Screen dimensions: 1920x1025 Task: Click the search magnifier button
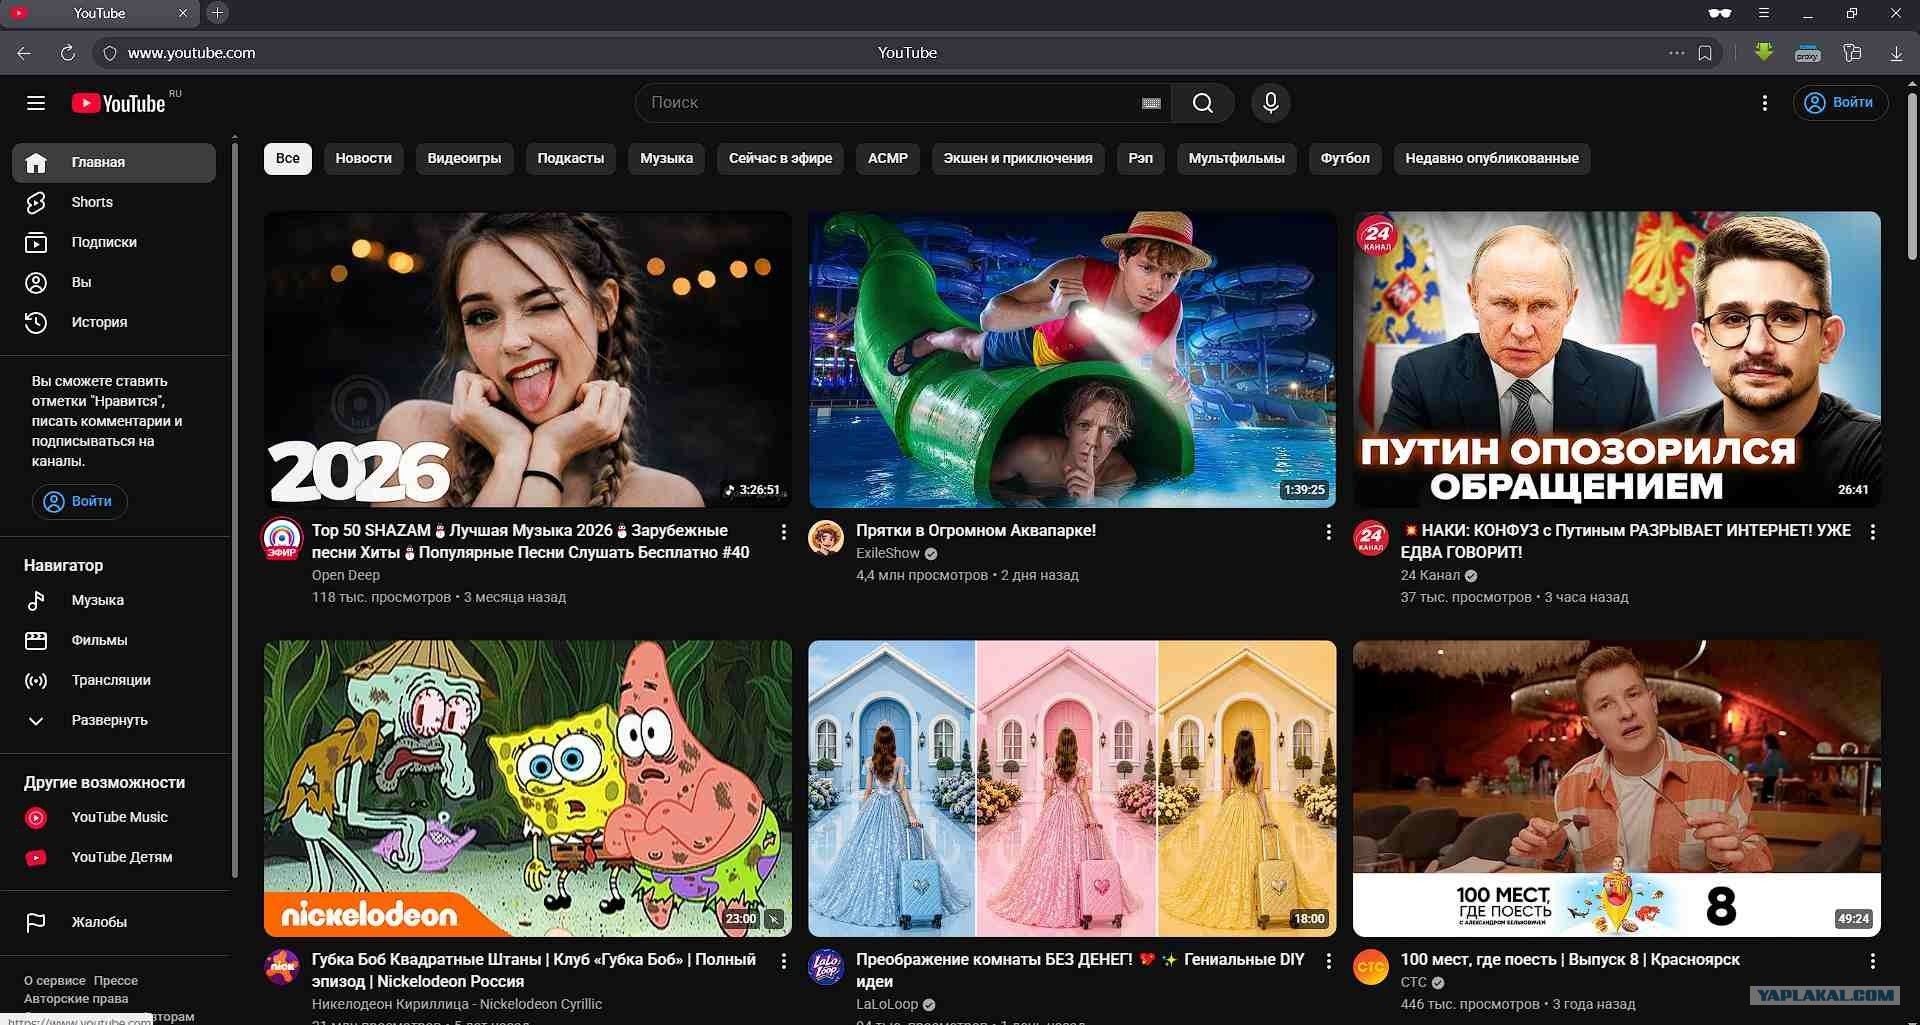(x=1203, y=103)
